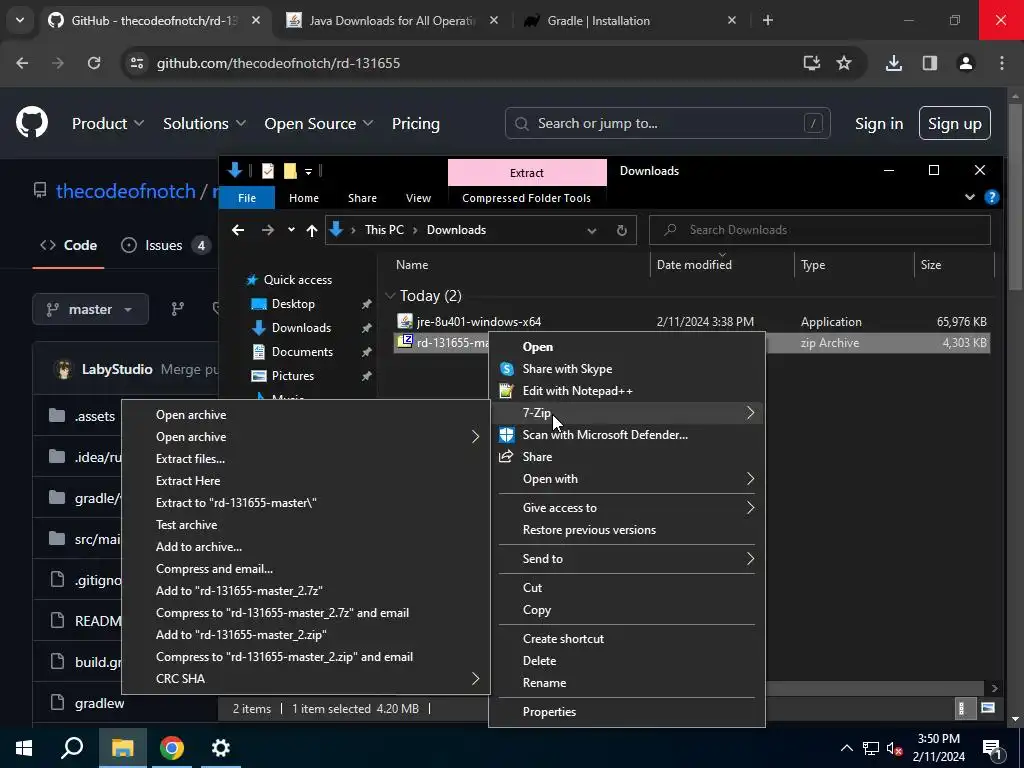Sort by Date modified column header
The width and height of the screenshot is (1024, 768).
[x=694, y=264]
